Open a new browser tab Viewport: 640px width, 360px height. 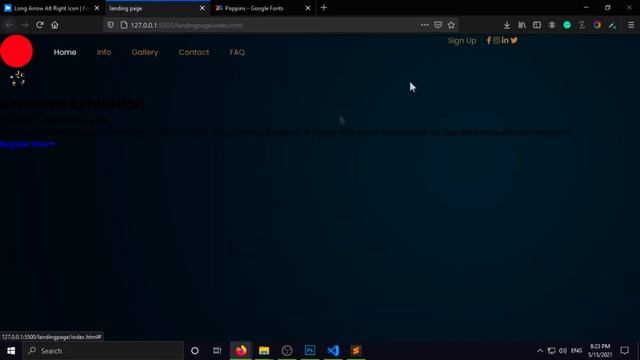point(324,8)
